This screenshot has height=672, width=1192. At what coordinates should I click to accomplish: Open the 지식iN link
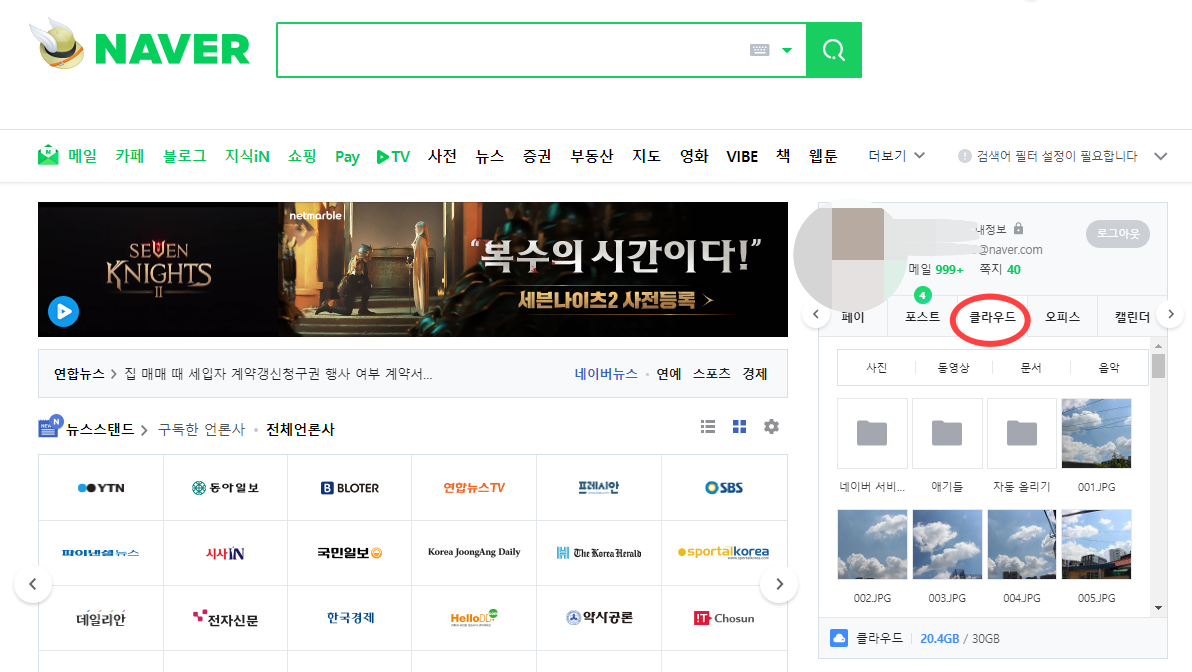246,156
